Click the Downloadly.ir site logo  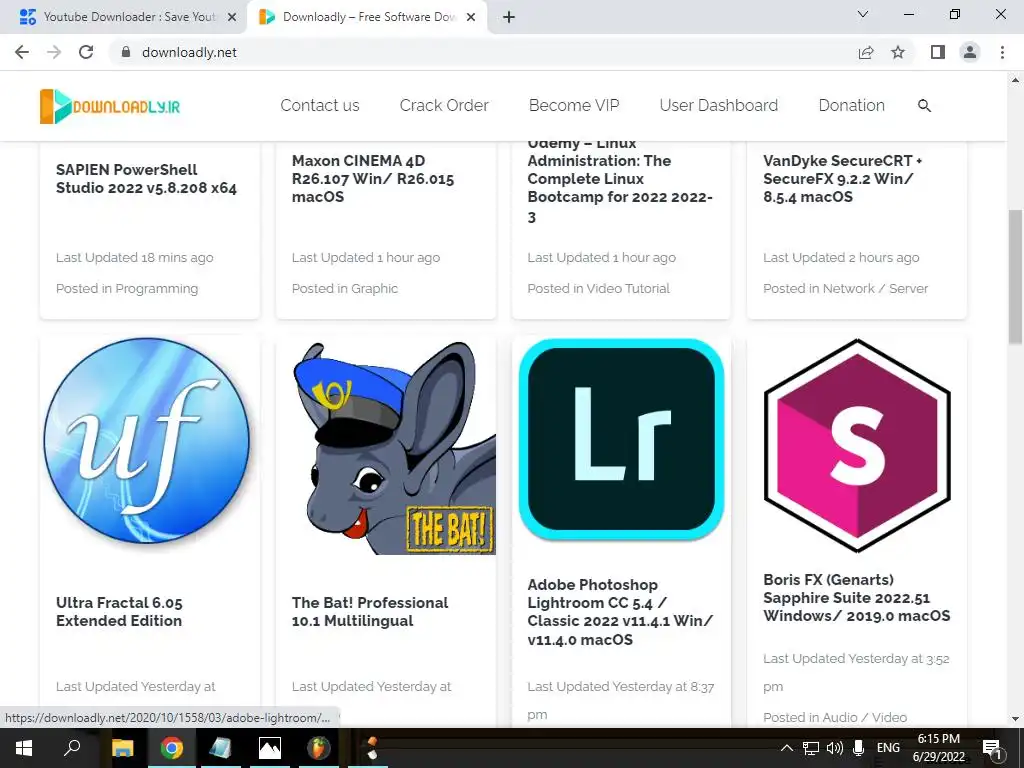(x=110, y=106)
